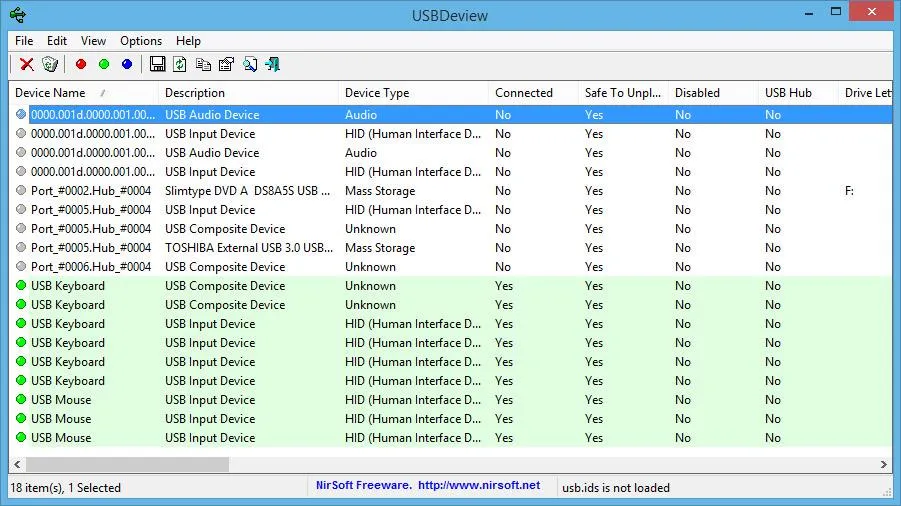Click 'NirSoft Freeware.' status bar text
The width and height of the screenshot is (901, 506).
click(364, 485)
